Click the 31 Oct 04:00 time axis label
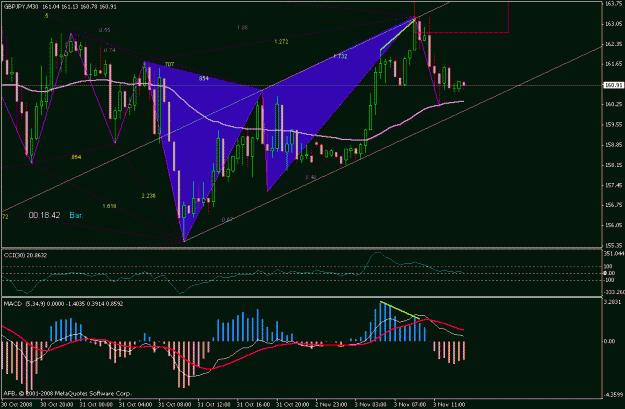The height and width of the screenshot is (409, 625). click(136, 405)
